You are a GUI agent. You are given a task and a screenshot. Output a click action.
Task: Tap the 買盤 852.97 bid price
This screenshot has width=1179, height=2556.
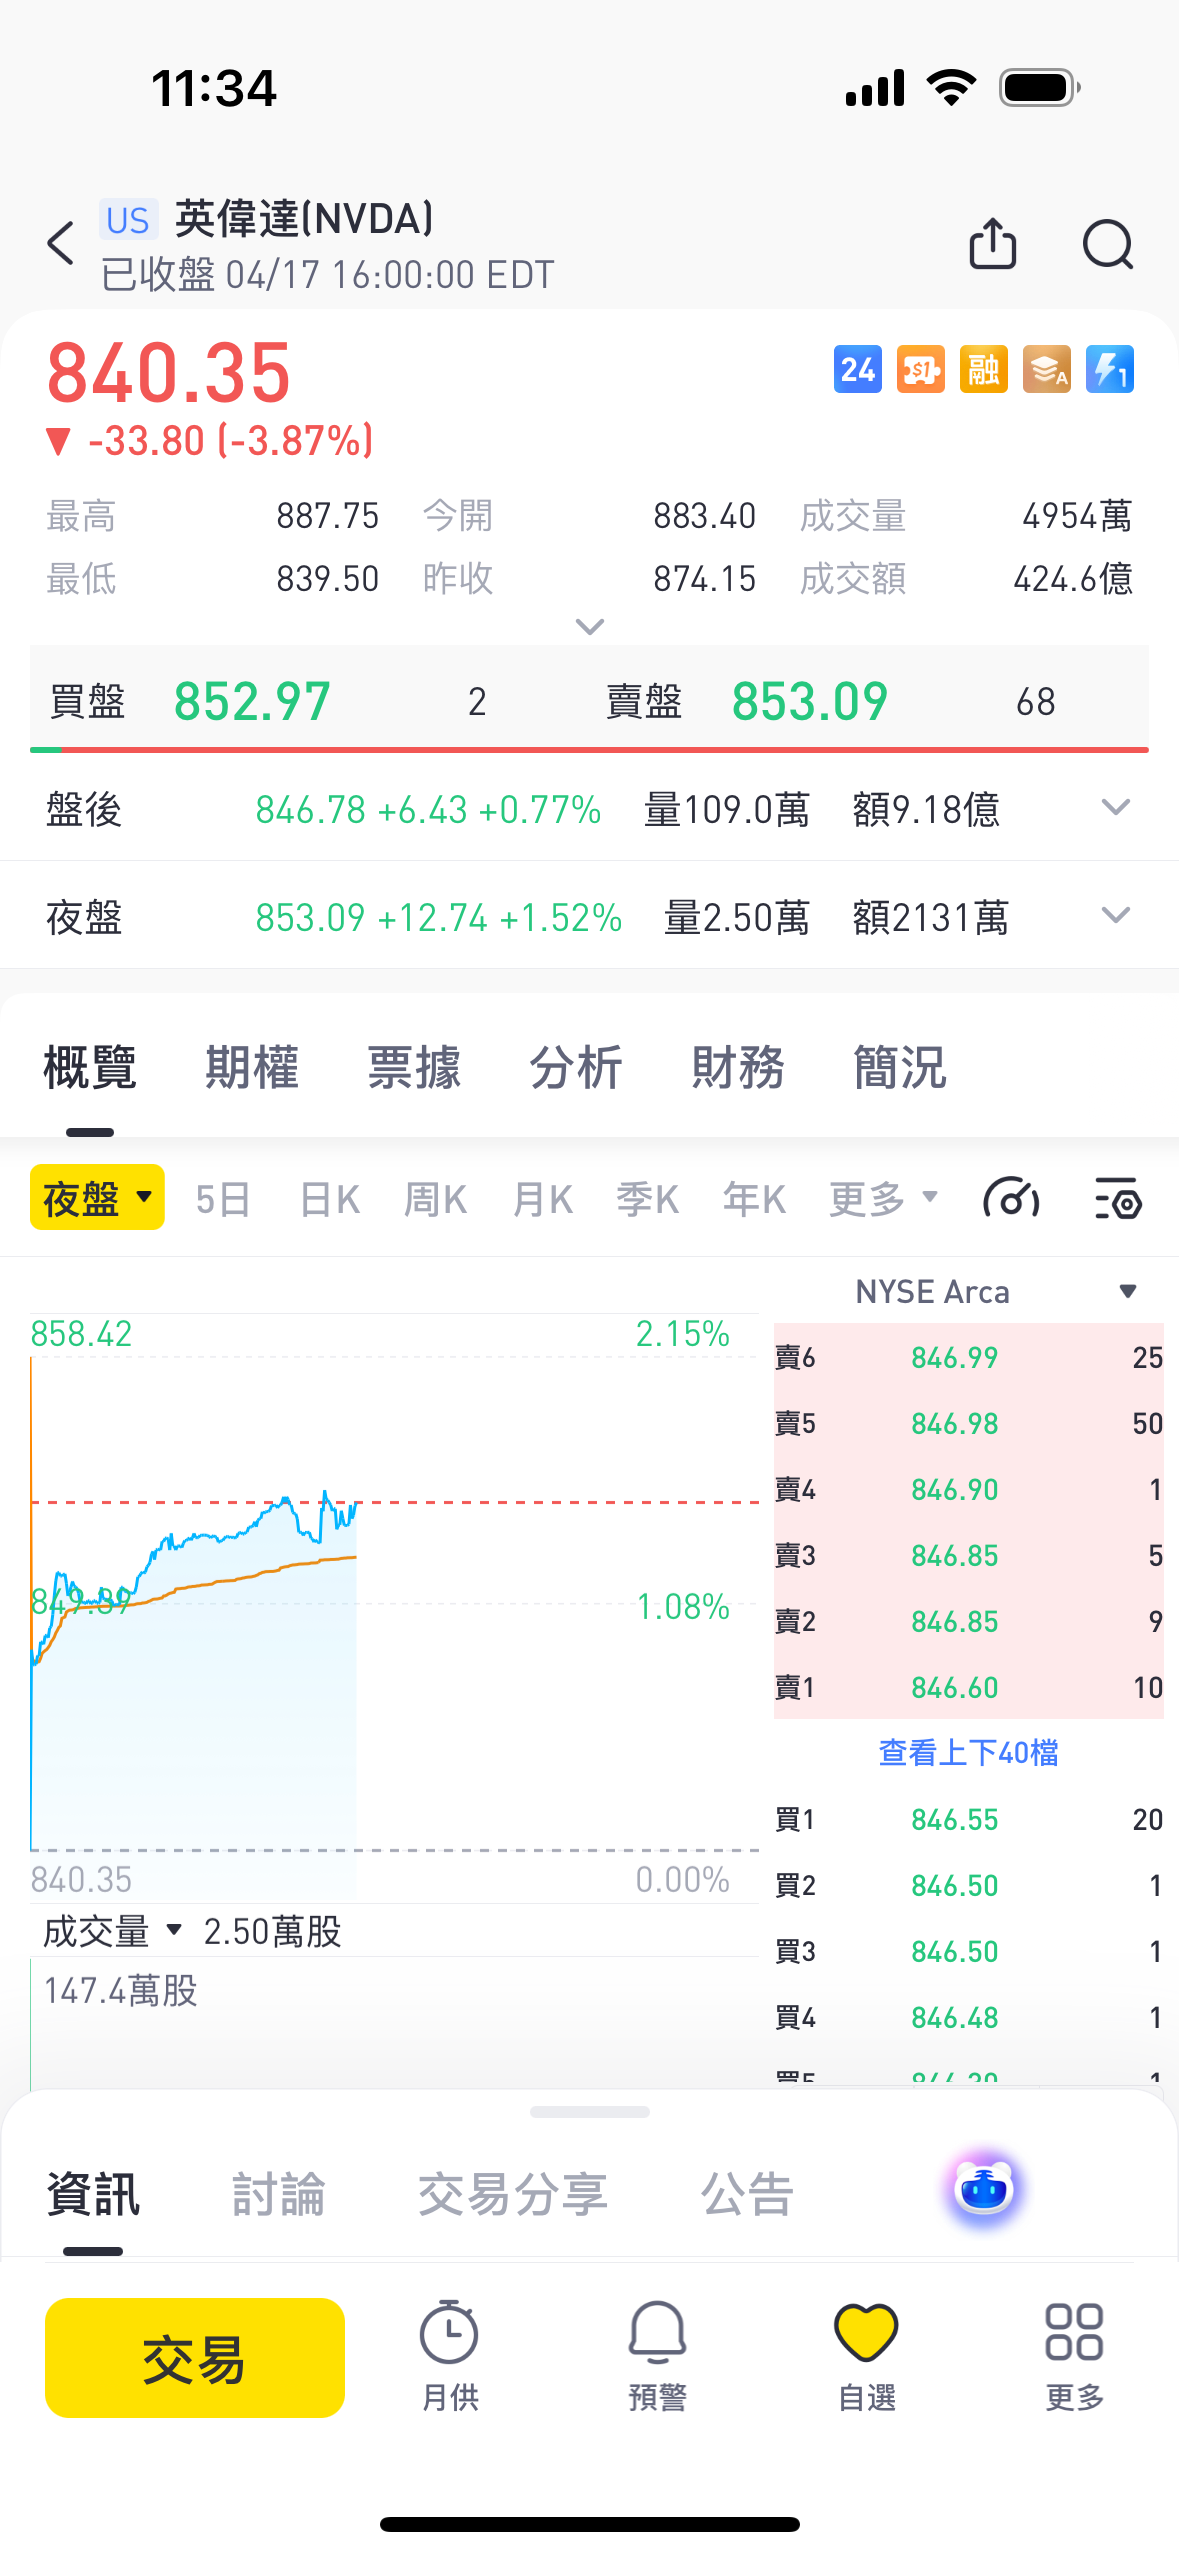coord(252,701)
